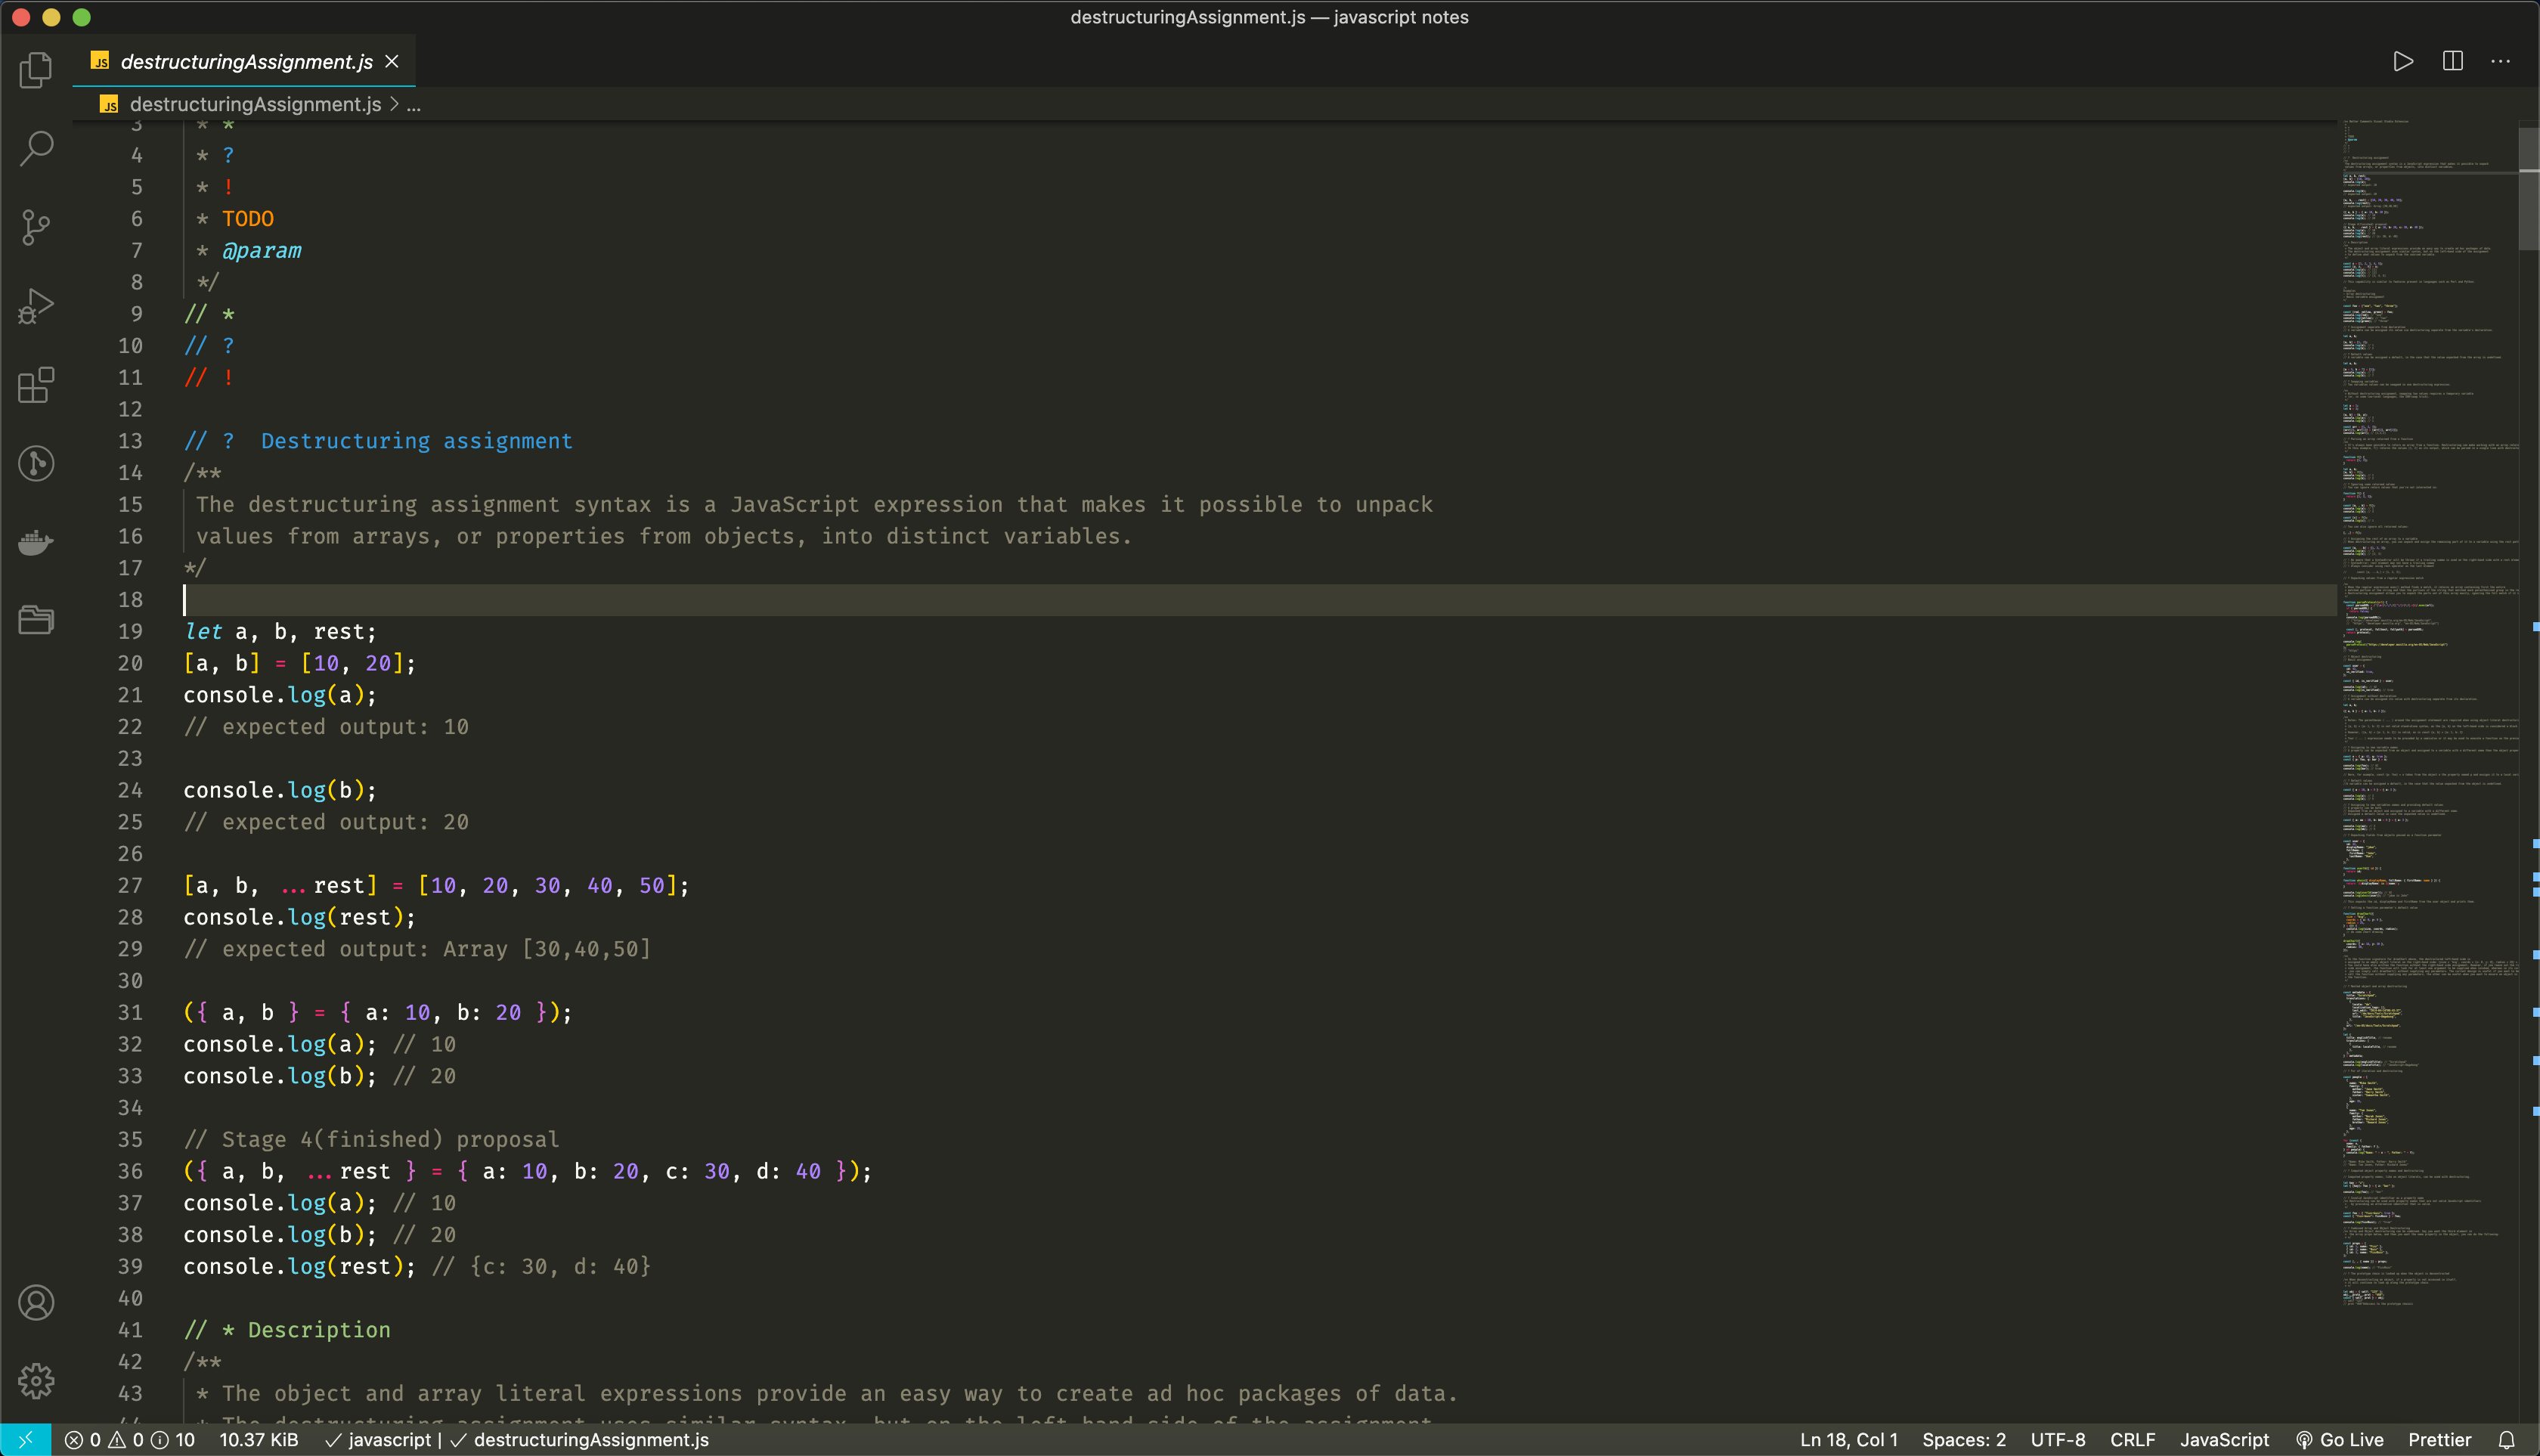
Task: Open the Manage gear settings icon
Action: click(36, 1380)
